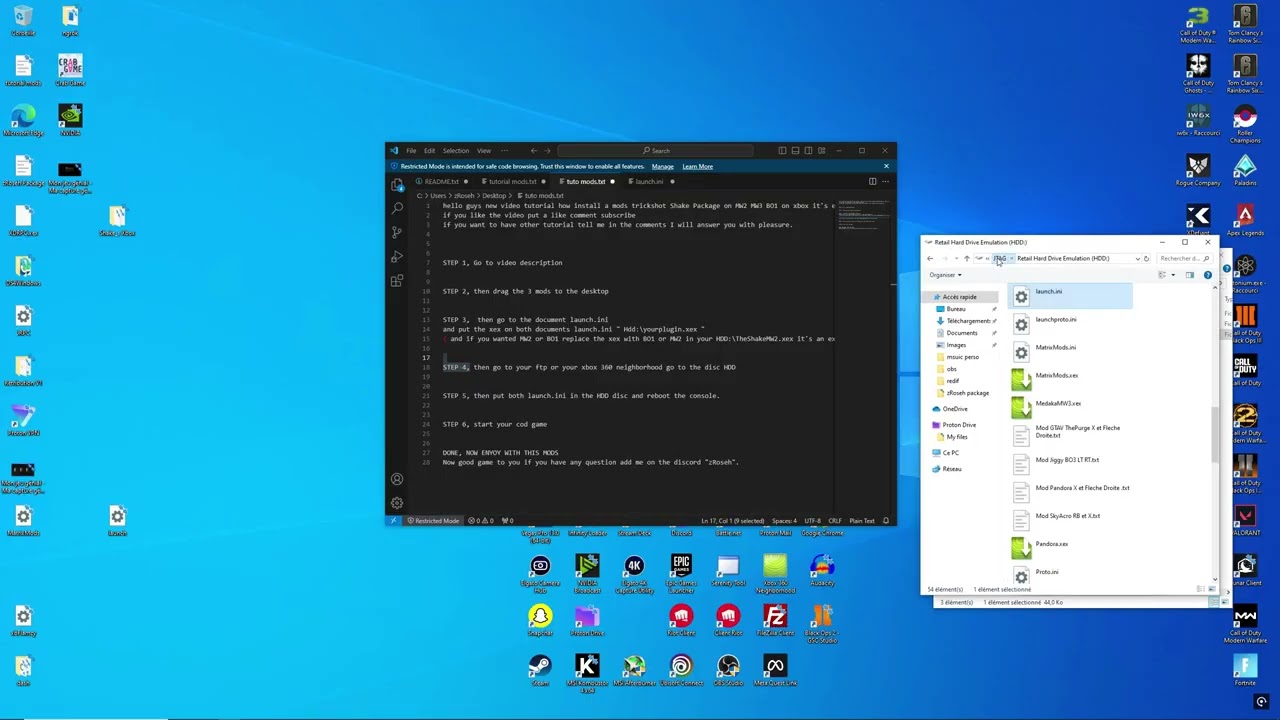Open Epic Games Launcher shortcut

point(681,572)
